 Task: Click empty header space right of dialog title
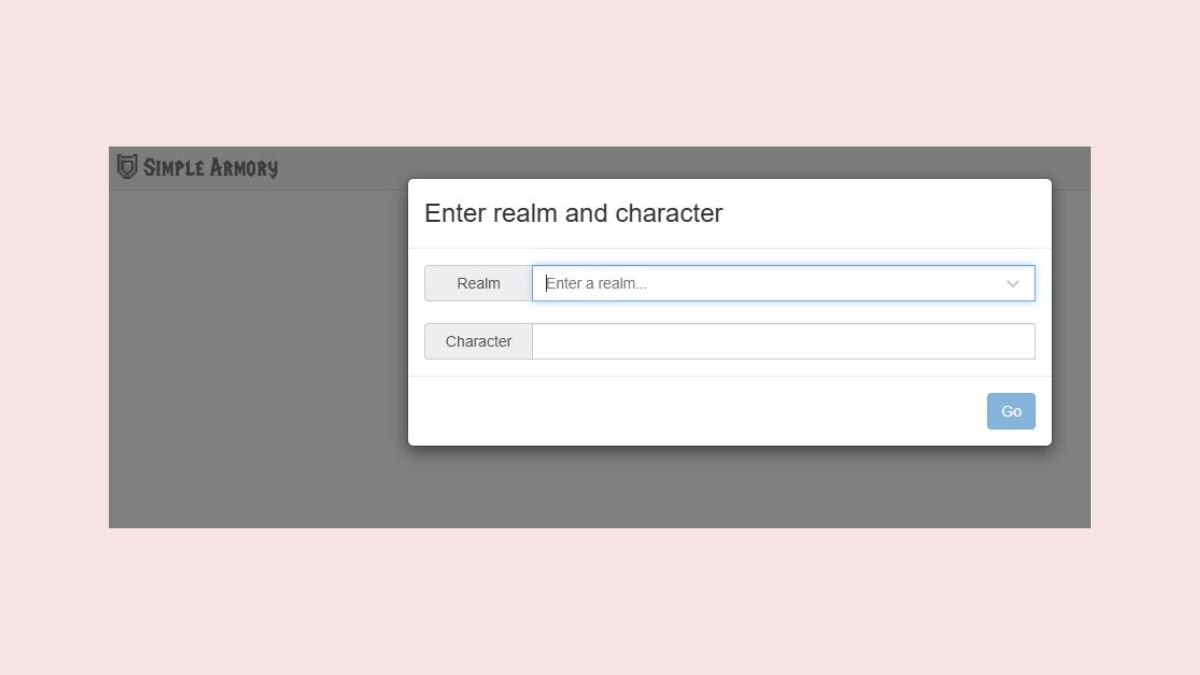pyautogui.click(x=880, y=213)
